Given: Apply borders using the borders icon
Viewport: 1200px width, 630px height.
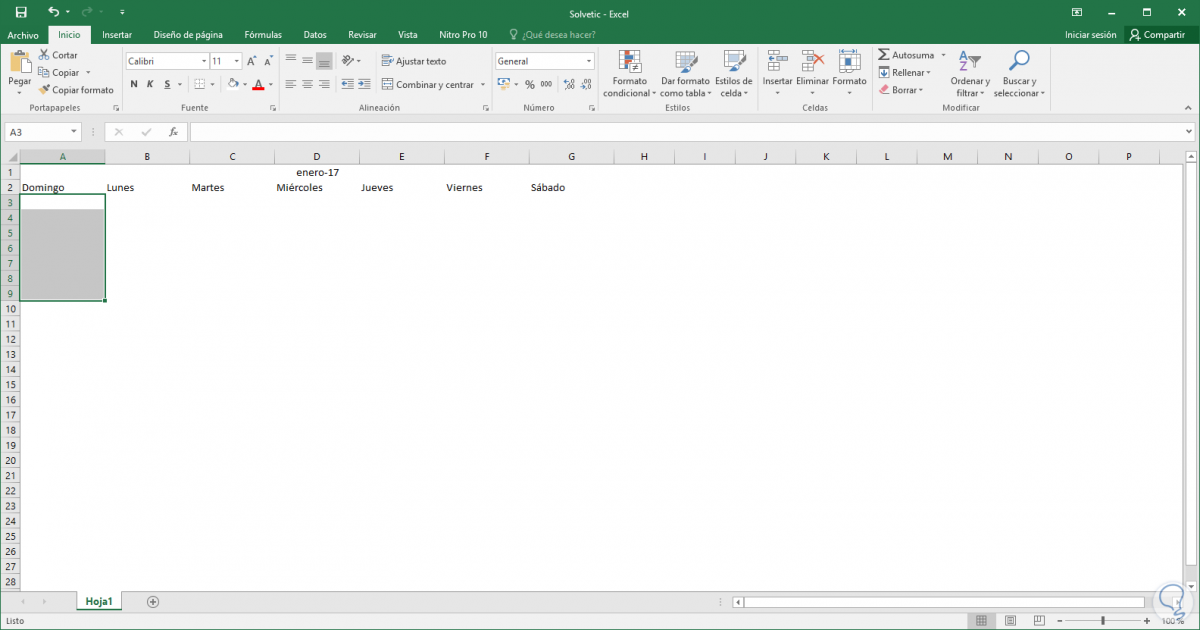Looking at the screenshot, I should pos(199,85).
